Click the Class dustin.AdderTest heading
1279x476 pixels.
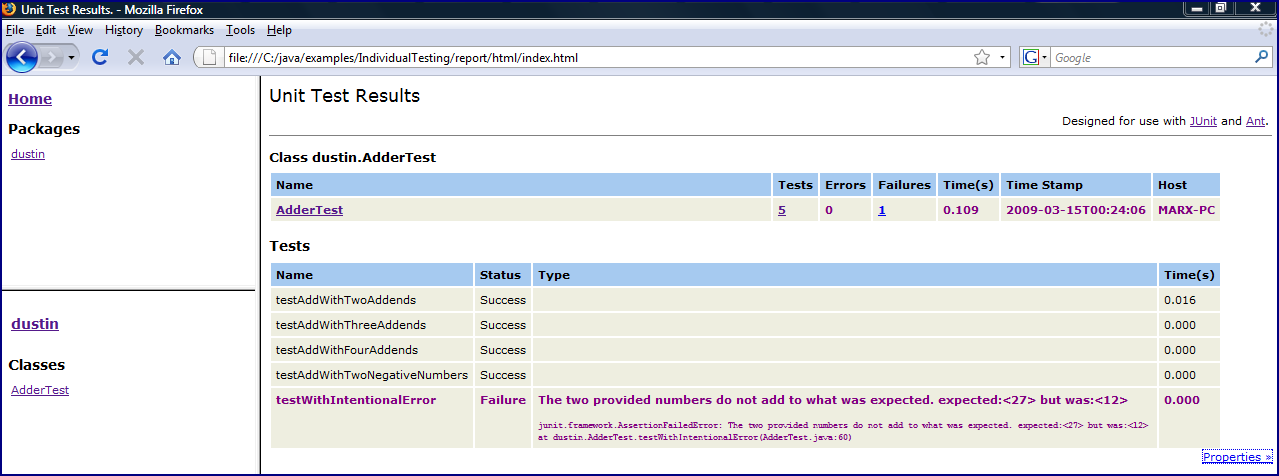(353, 157)
